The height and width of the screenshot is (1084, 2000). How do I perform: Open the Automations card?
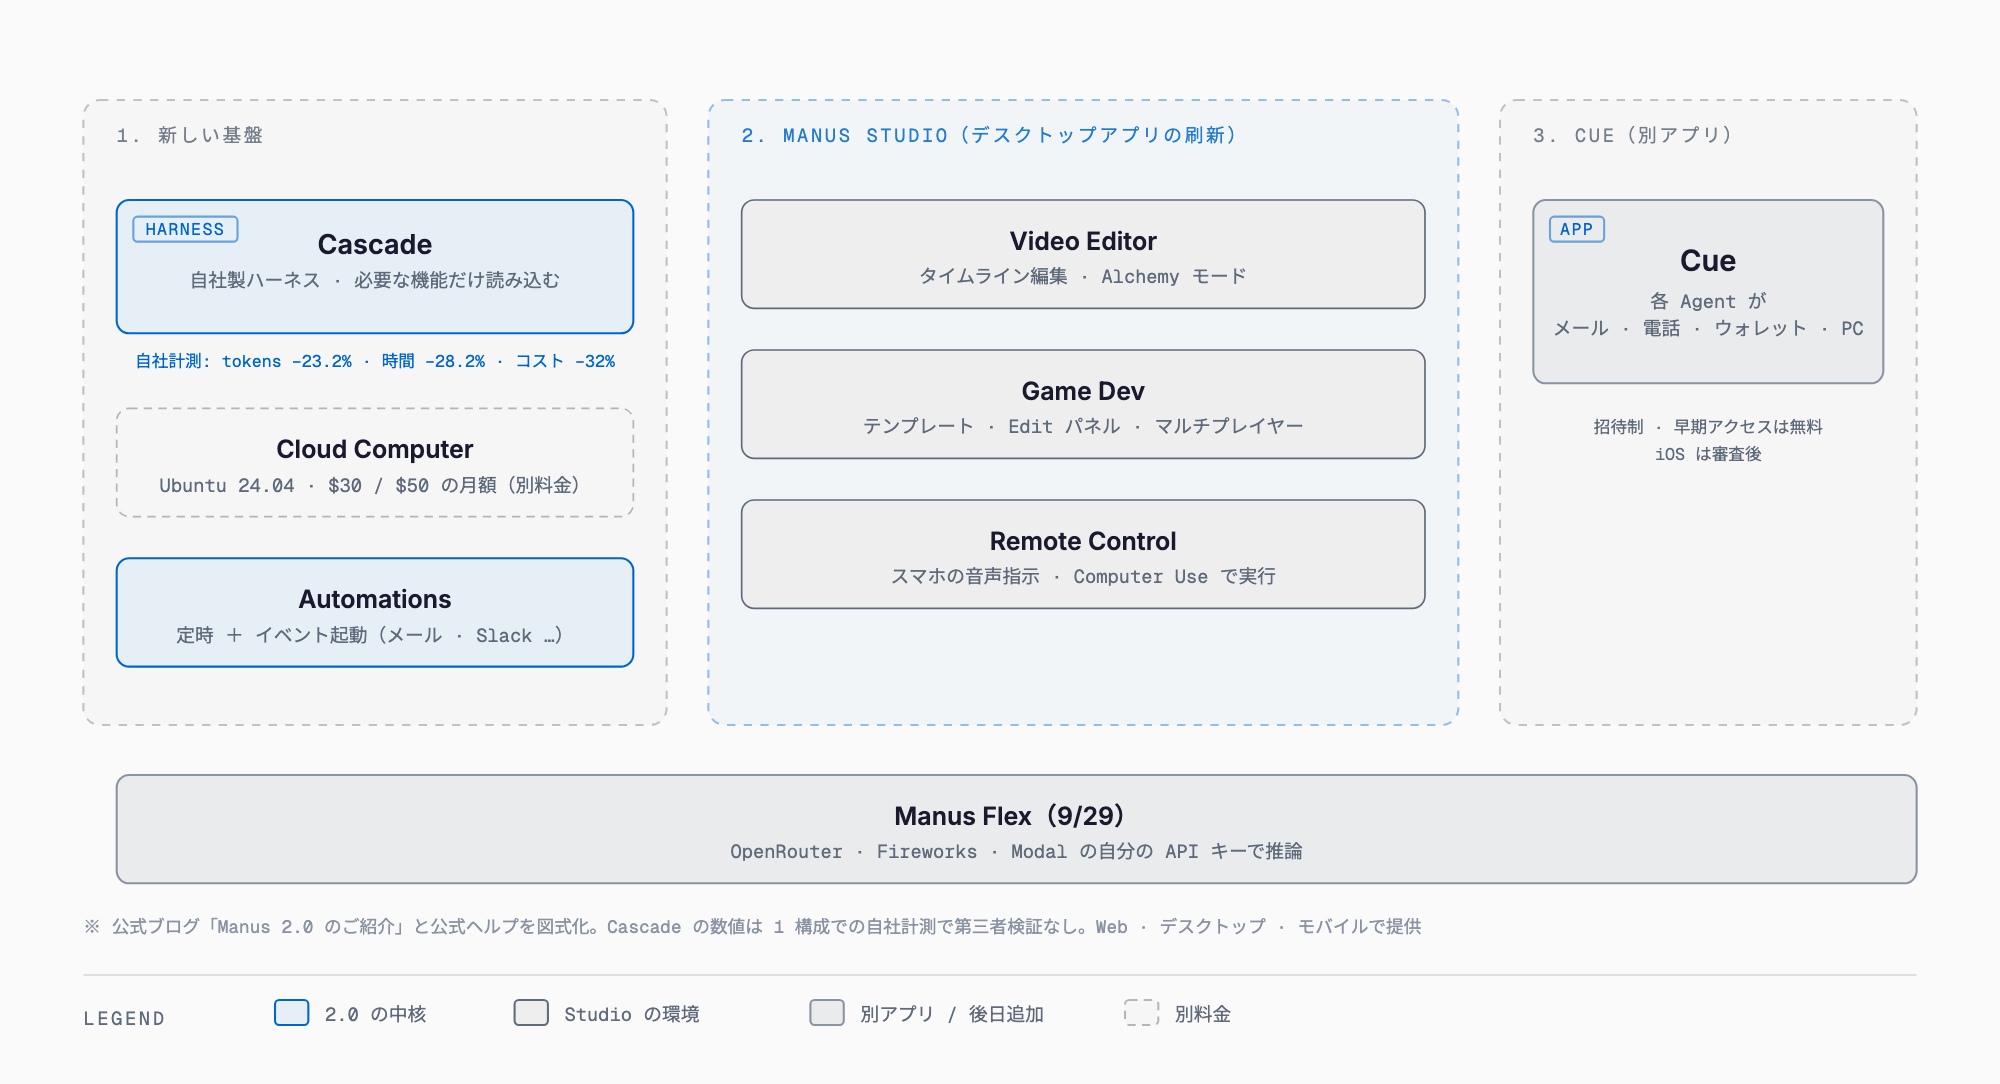point(375,612)
